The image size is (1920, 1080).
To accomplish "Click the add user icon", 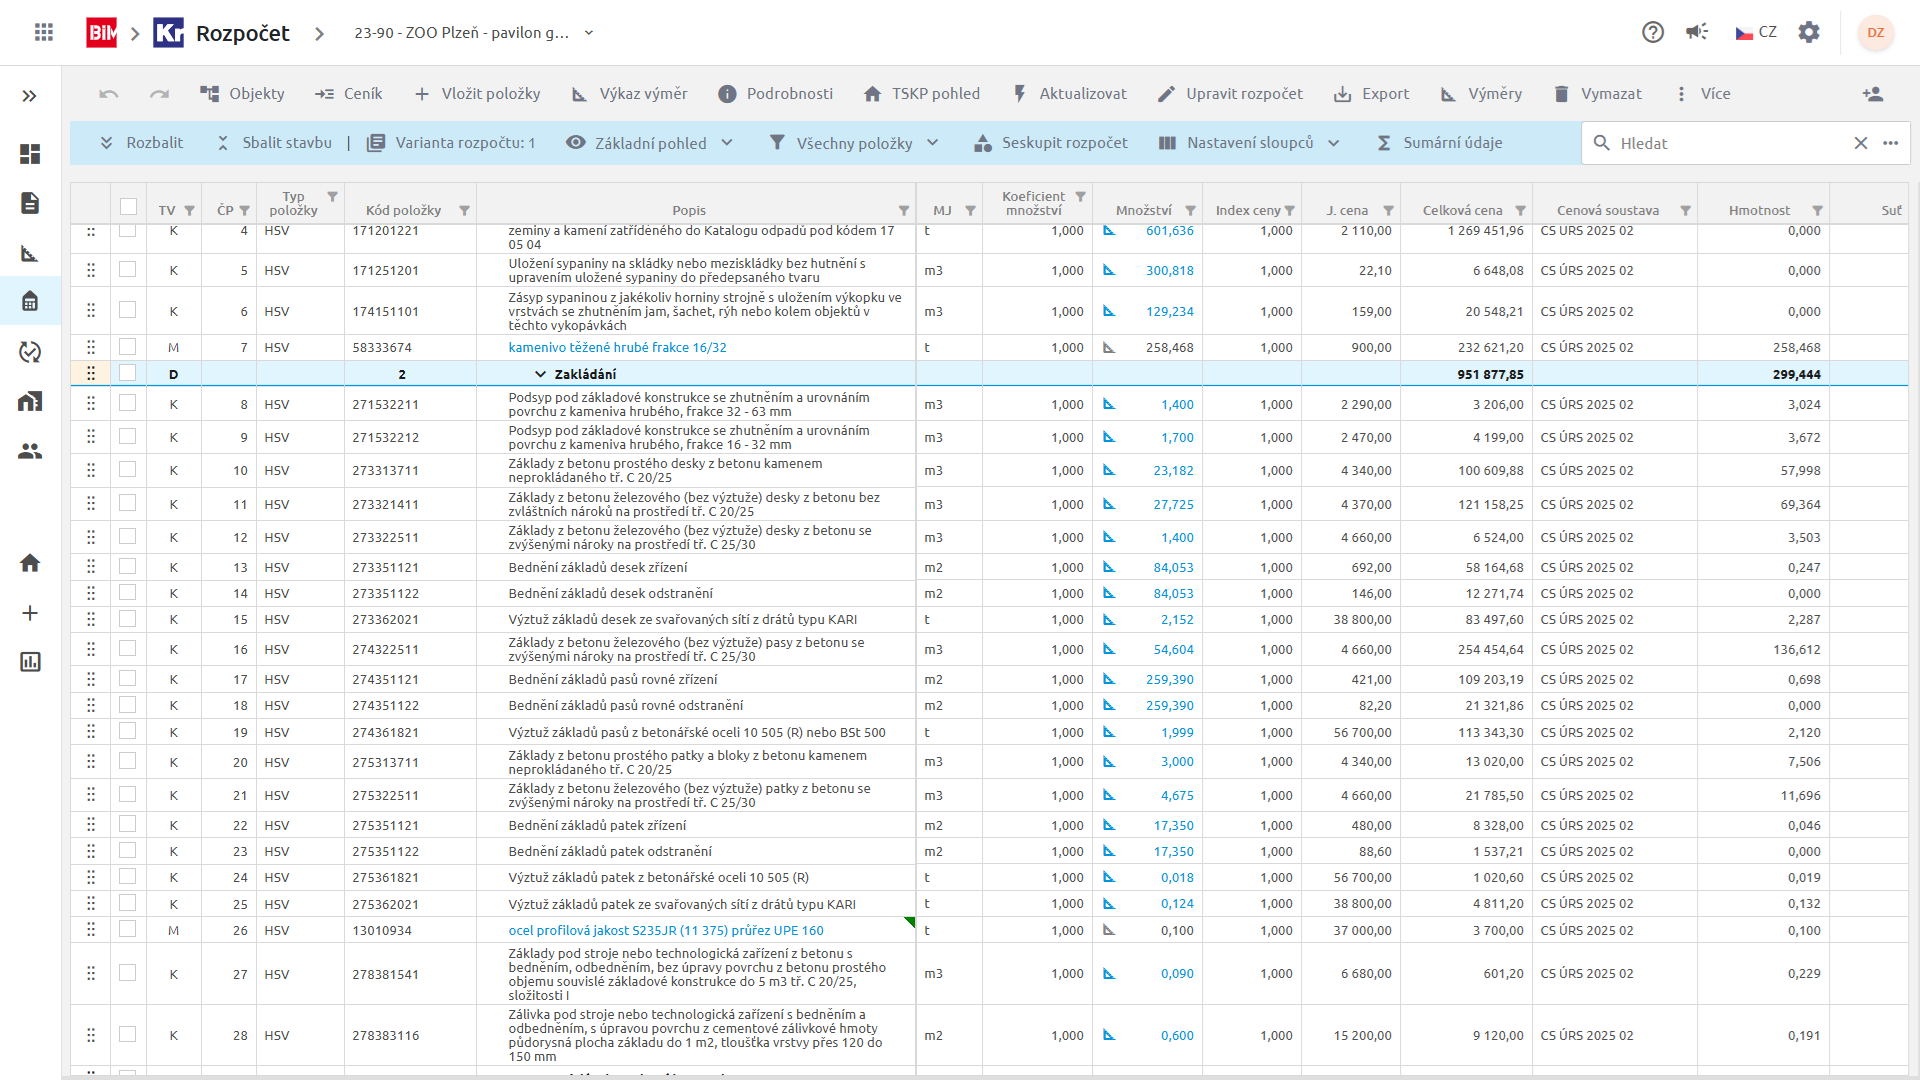I will click(x=1872, y=94).
